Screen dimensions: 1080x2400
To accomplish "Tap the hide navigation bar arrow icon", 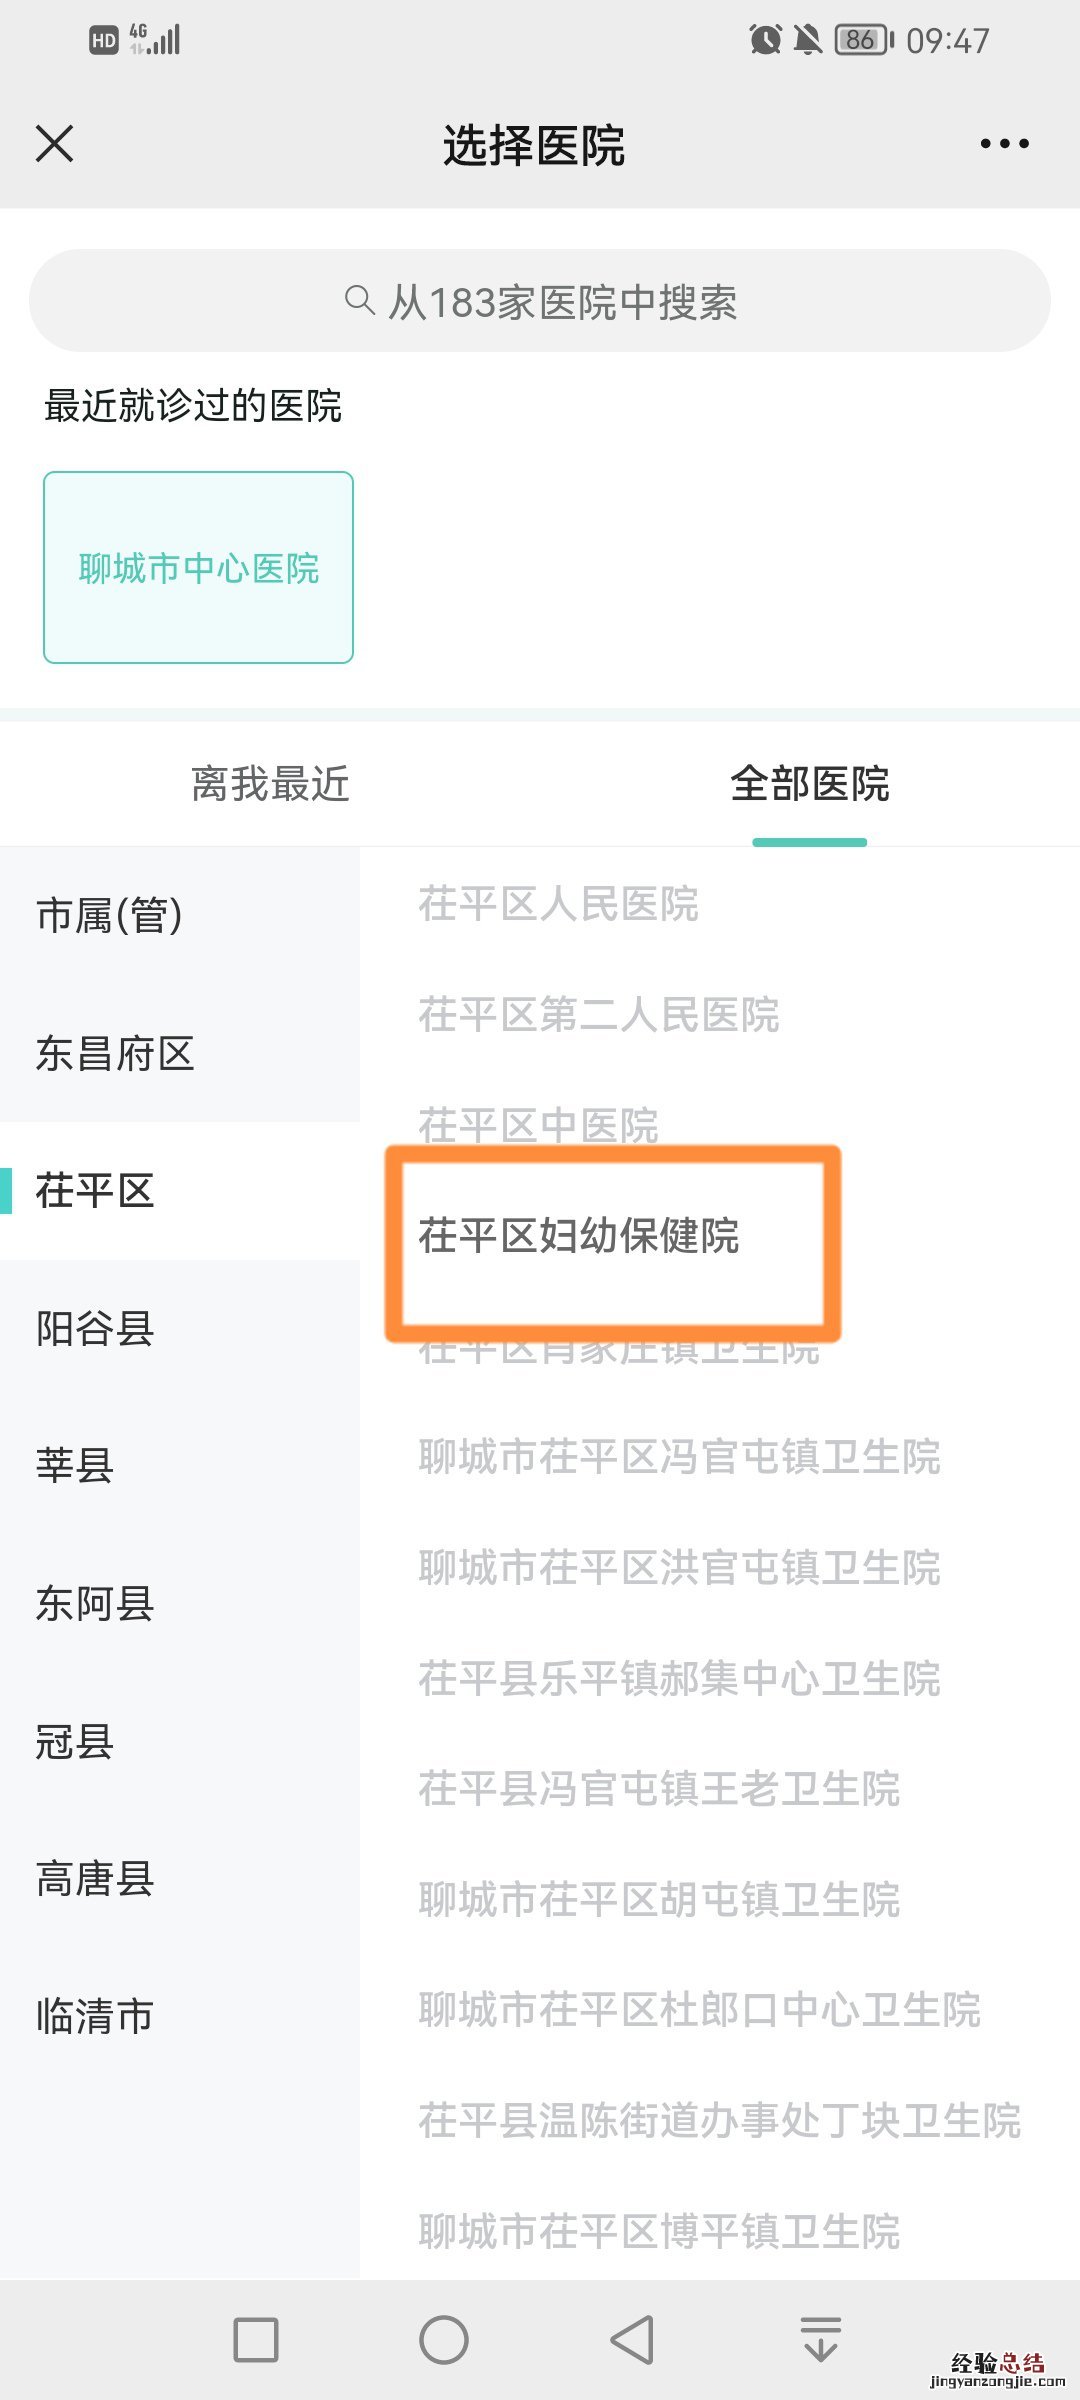I will click(820, 2340).
